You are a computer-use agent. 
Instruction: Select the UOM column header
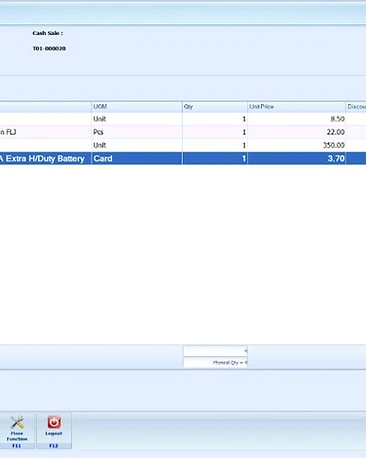137,107
